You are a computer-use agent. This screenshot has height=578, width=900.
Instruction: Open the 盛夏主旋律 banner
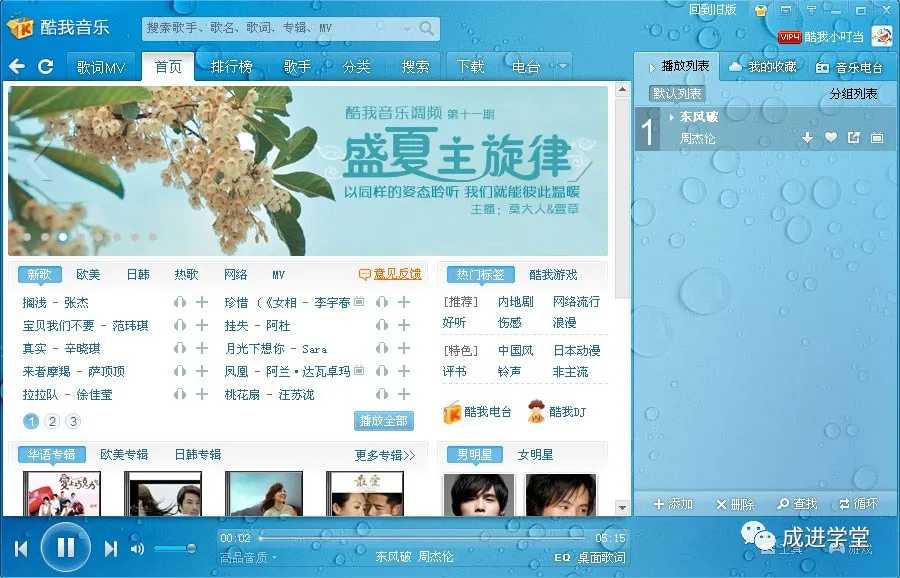(308, 170)
